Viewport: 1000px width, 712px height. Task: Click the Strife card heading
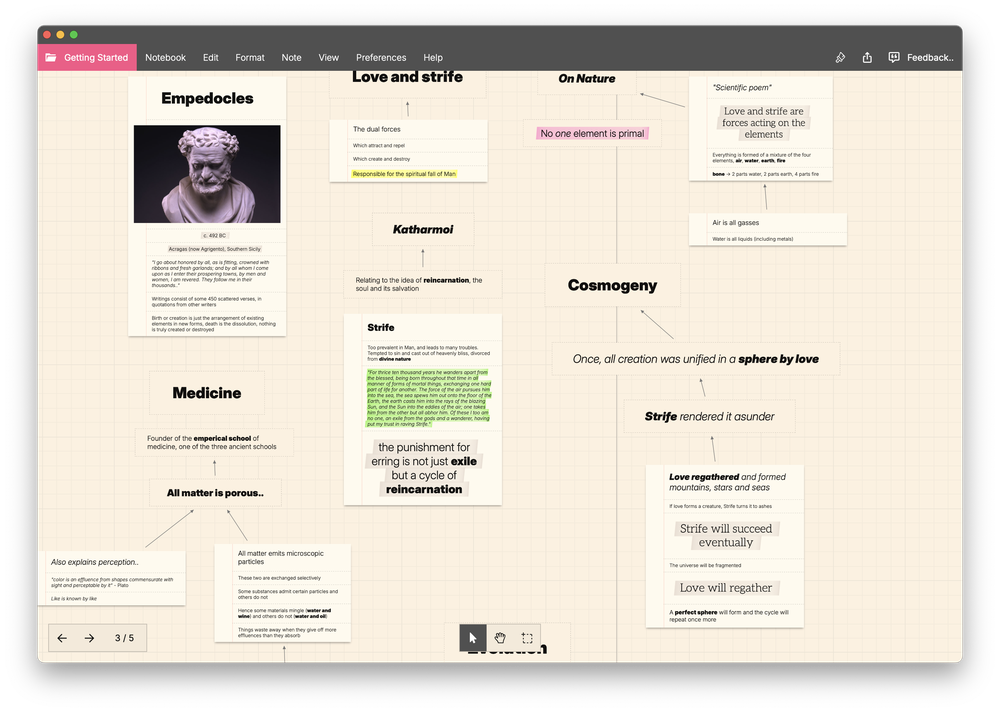click(381, 327)
